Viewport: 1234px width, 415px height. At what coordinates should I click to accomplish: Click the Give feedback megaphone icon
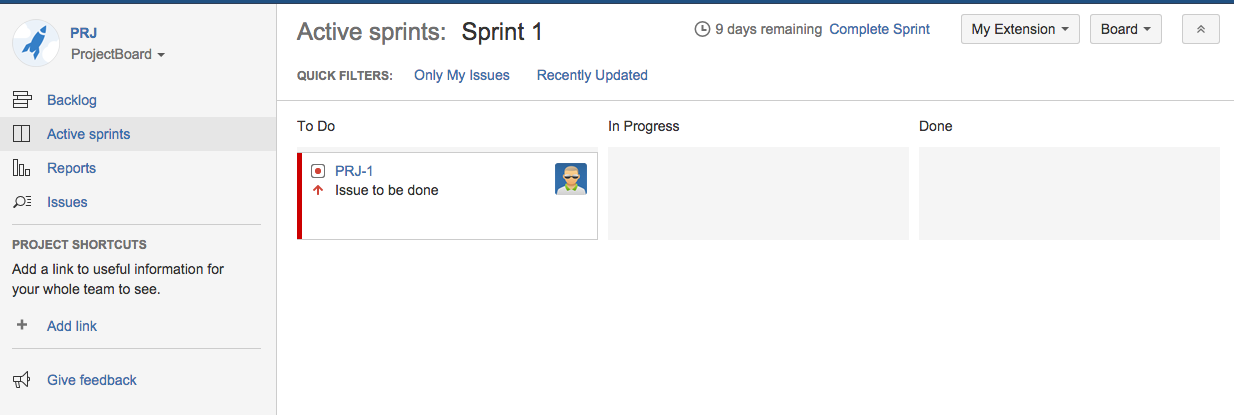pos(22,380)
